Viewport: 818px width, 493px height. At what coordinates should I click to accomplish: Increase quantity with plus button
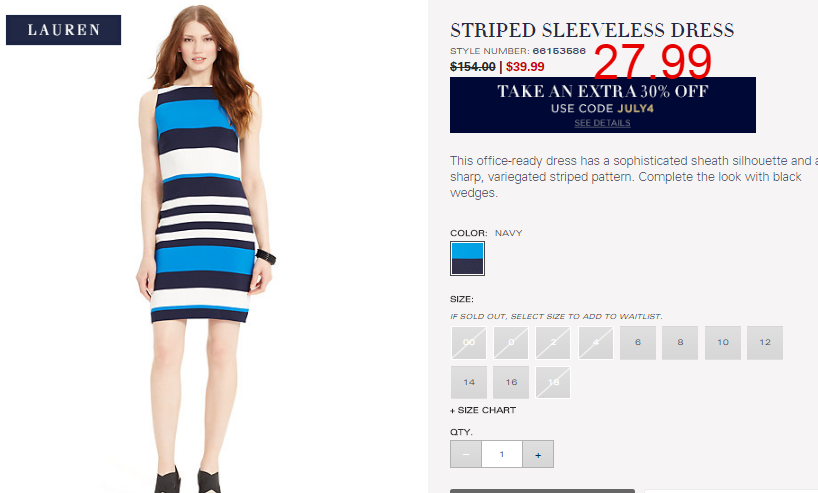(538, 454)
